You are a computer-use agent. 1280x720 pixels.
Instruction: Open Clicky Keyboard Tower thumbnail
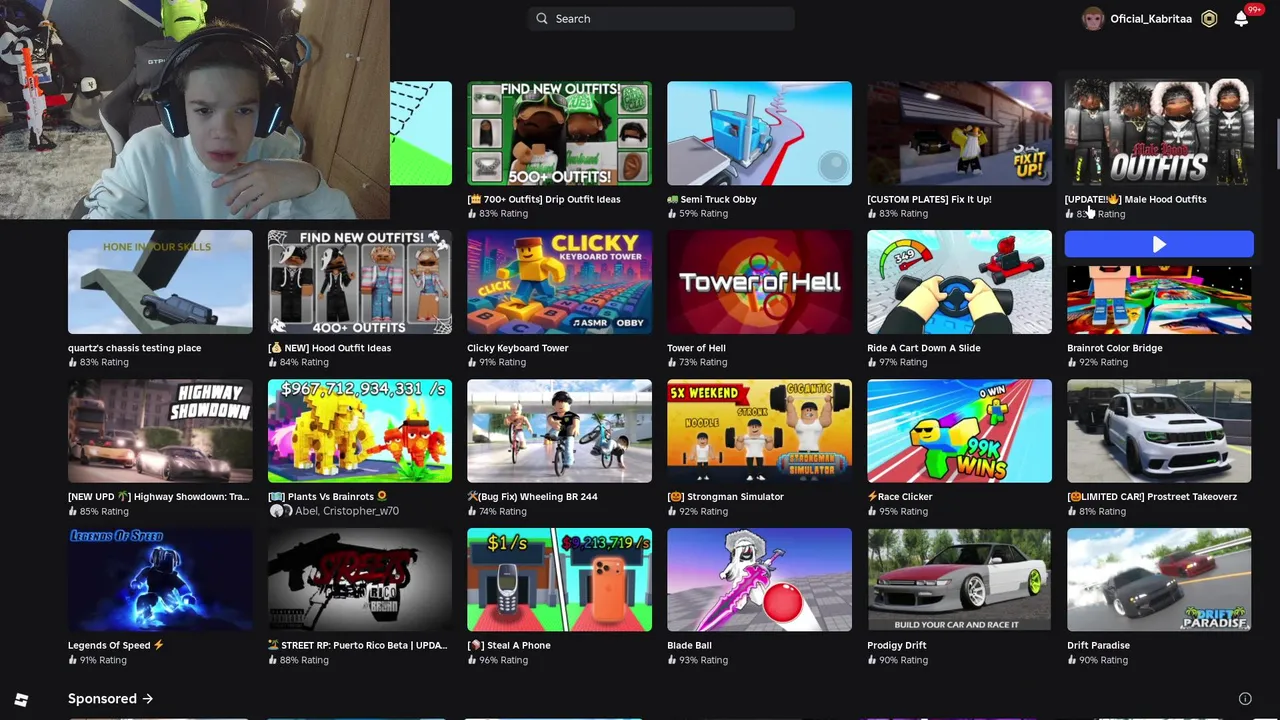click(x=559, y=282)
